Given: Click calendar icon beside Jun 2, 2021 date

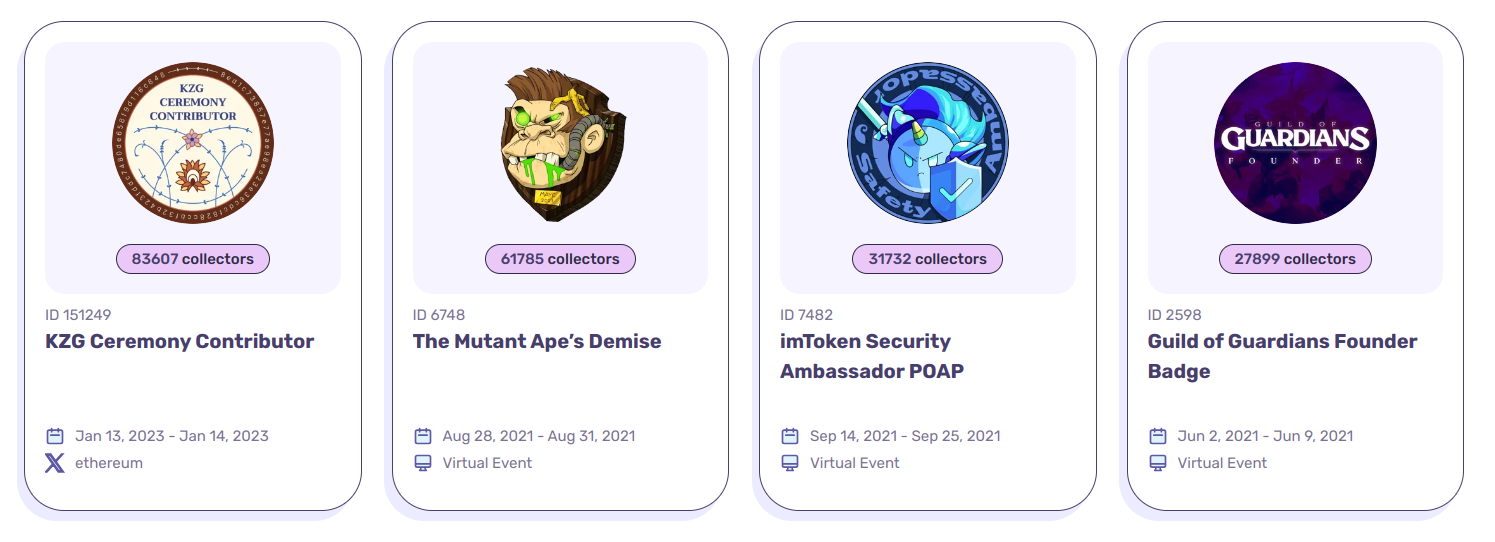Looking at the screenshot, I should point(1158,436).
